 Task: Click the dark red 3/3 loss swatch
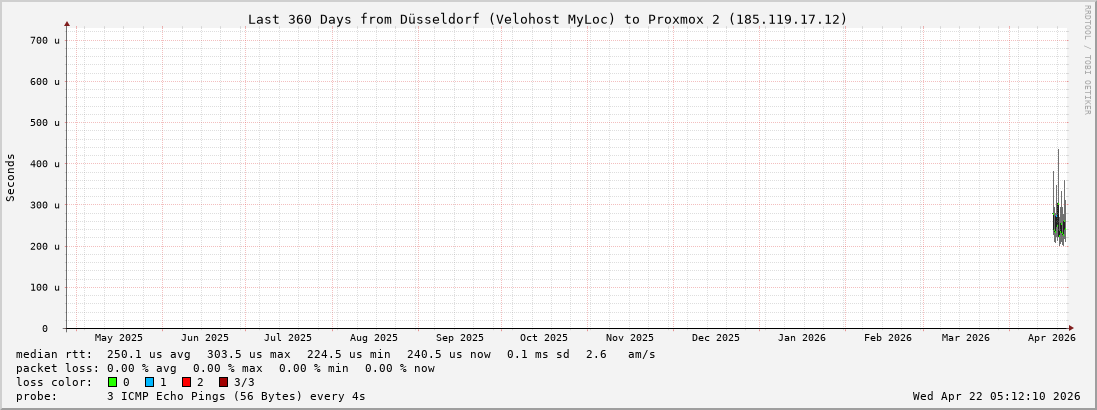(x=223, y=382)
